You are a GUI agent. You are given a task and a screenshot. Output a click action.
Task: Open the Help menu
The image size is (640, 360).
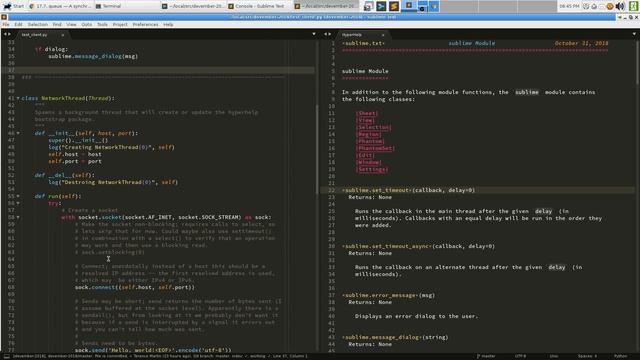pyautogui.click(x=168, y=24)
